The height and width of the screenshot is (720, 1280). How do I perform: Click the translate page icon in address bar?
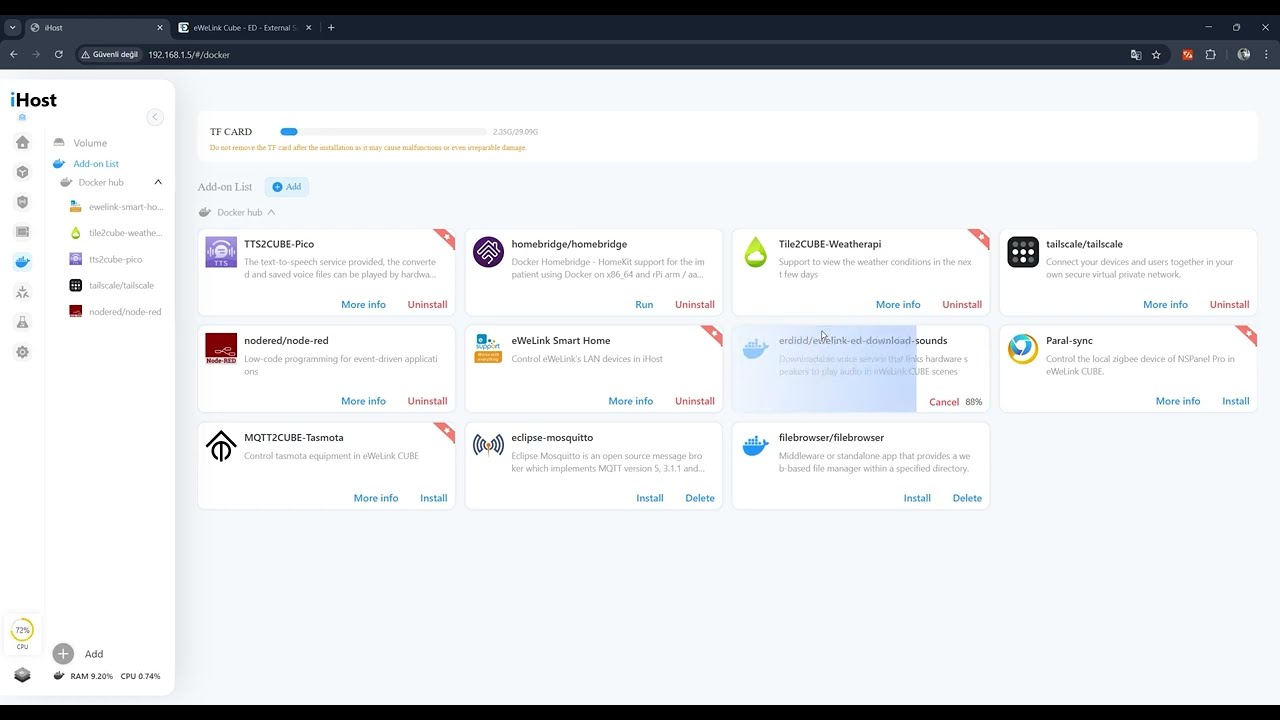[x=1136, y=55]
